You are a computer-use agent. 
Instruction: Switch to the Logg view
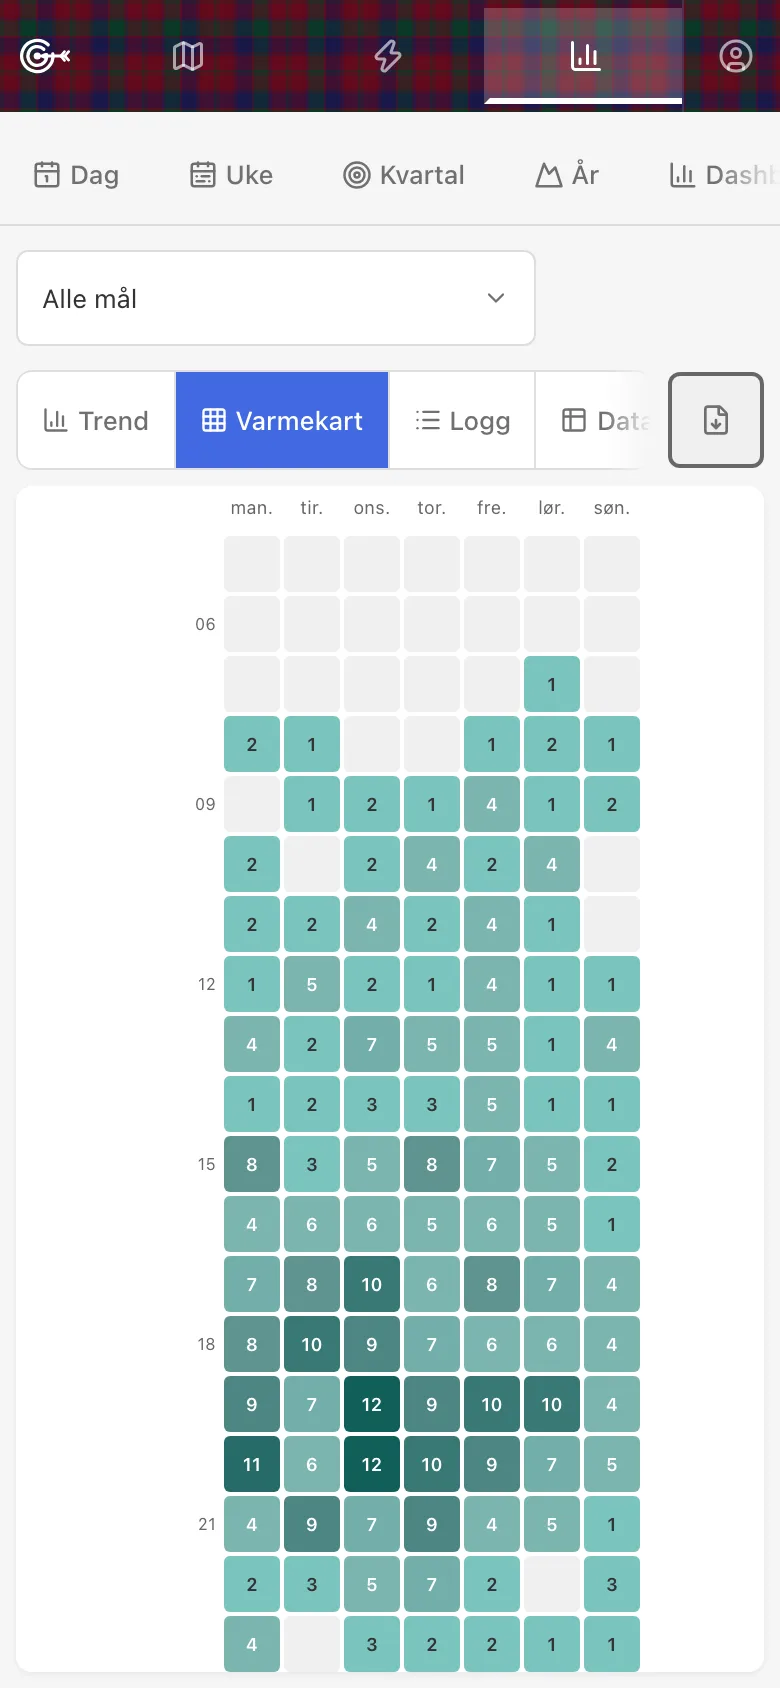click(462, 420)
